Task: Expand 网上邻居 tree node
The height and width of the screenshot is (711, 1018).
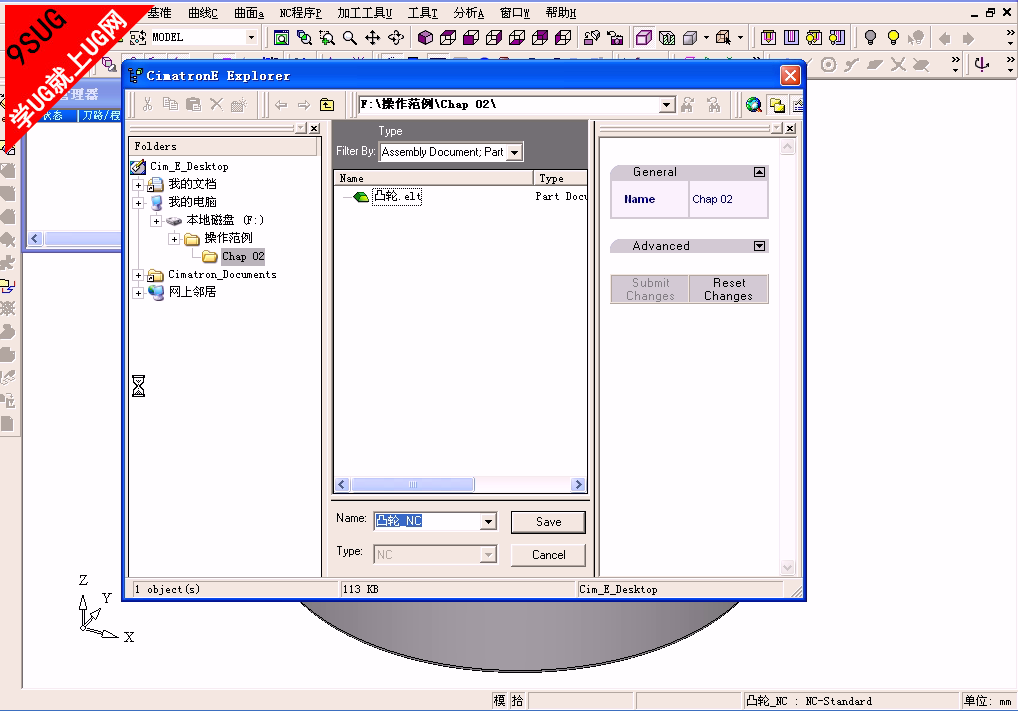Action: (138, 293)
